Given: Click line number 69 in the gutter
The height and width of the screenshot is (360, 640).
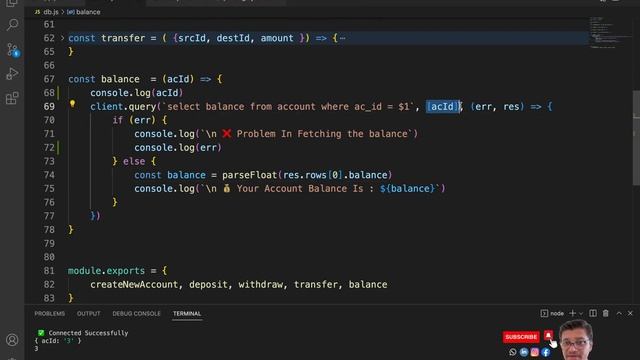Looking at the screenshot, I should pos(49,107).
